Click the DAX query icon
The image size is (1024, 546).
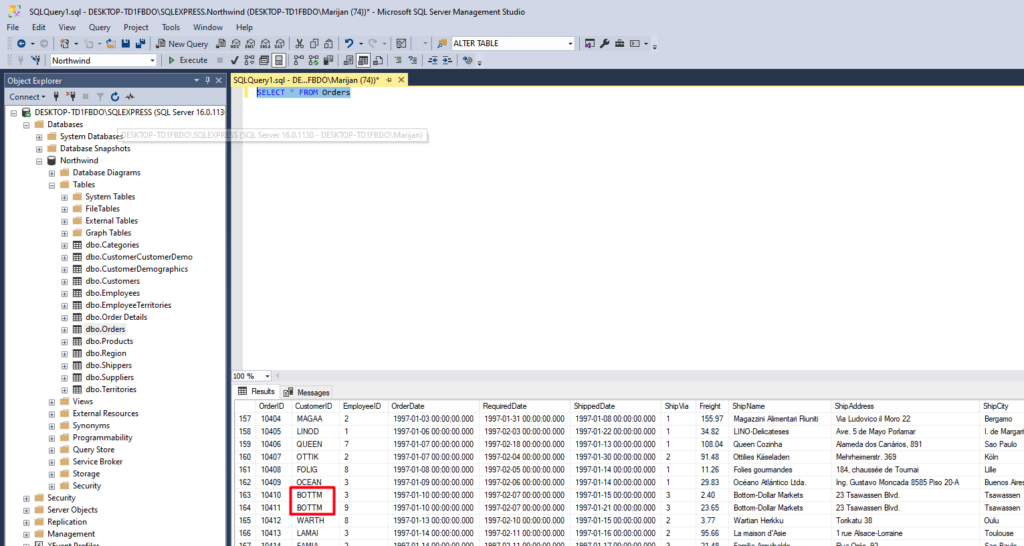[280, 44]
